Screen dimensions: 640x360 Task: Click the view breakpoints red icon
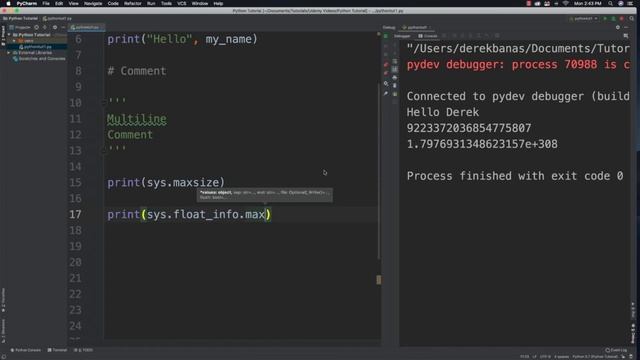click(386, 64)
